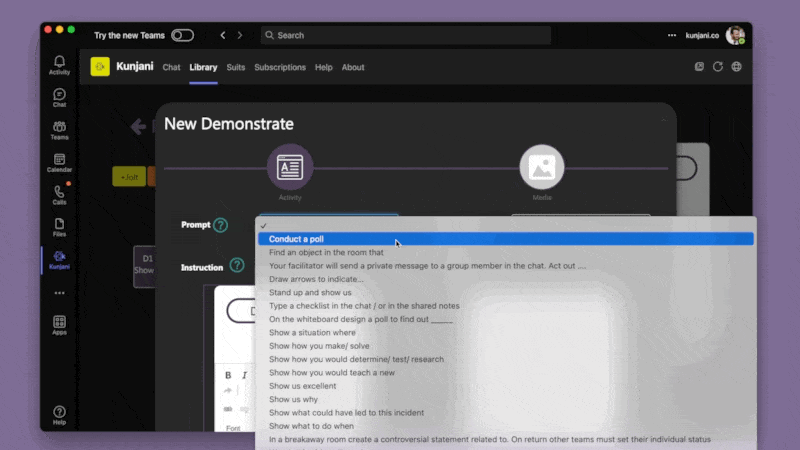Choose Show what could have led to this incident

[506, 412]
